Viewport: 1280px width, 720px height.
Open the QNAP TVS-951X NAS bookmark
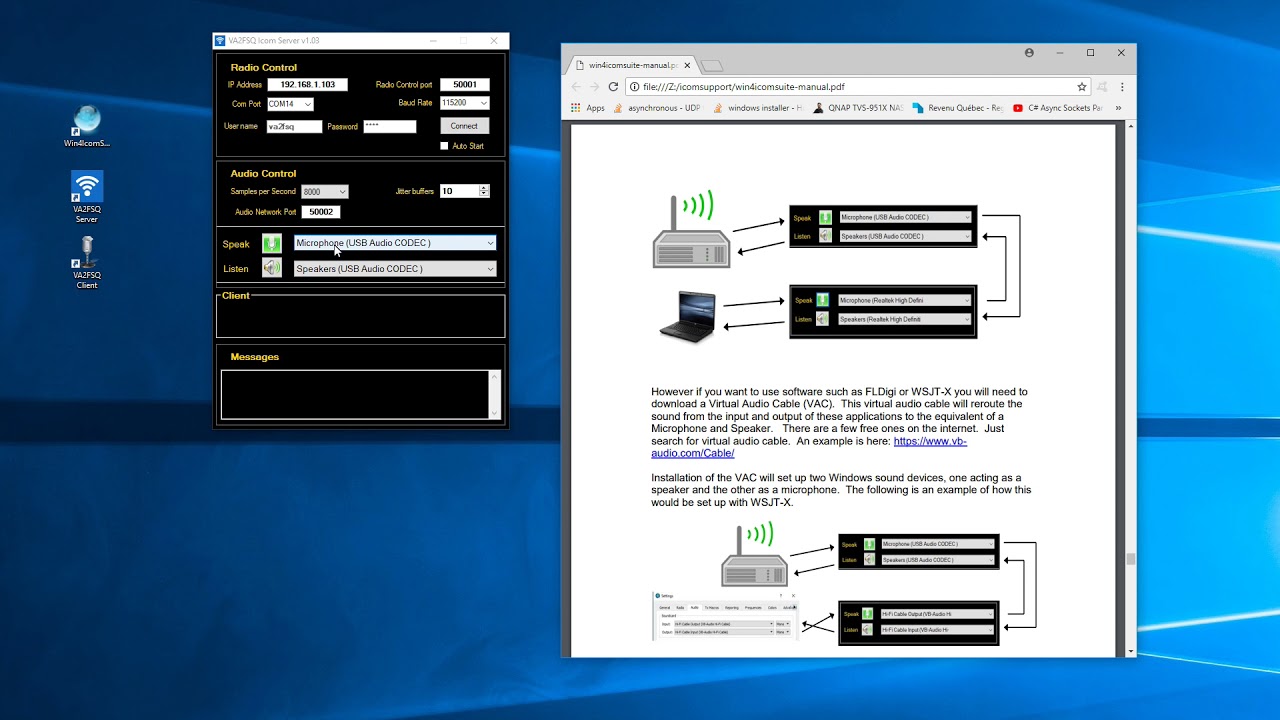coord(858,108)
